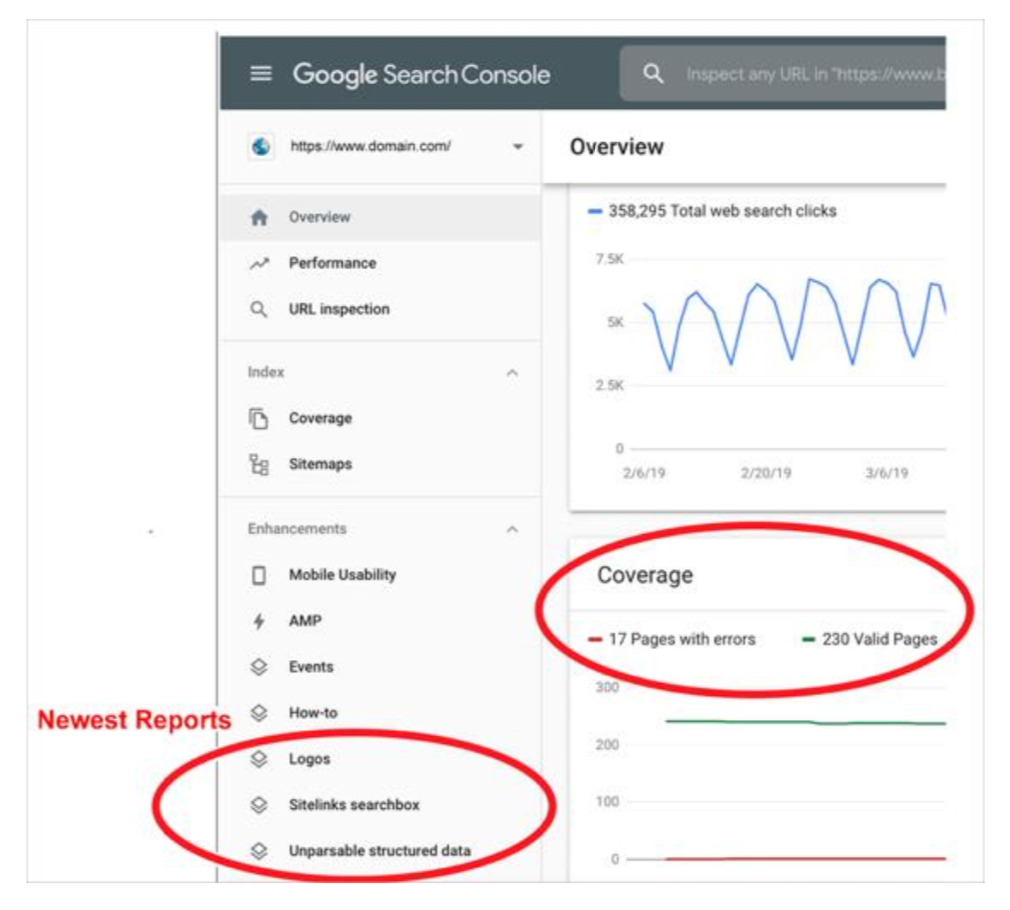Click the search magnifier icon in header

click(x=653, y=73)
